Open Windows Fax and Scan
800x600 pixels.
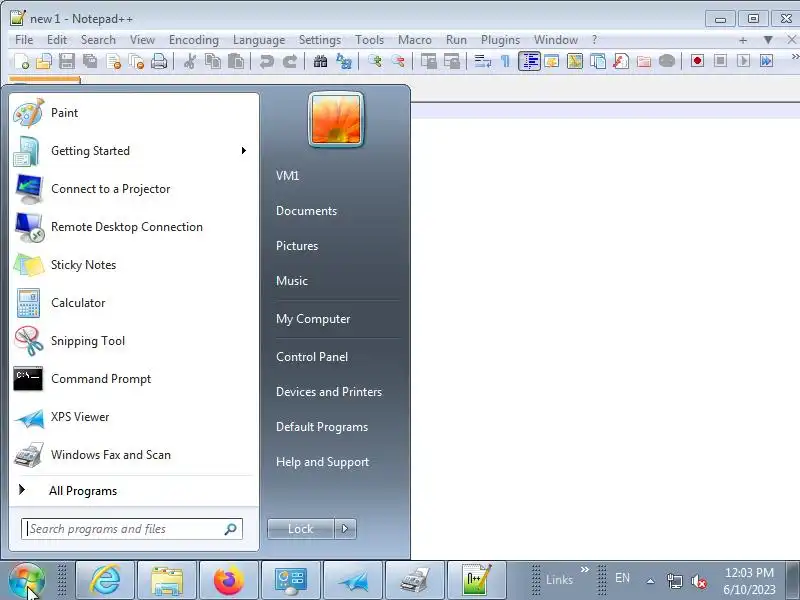point(134,455)
